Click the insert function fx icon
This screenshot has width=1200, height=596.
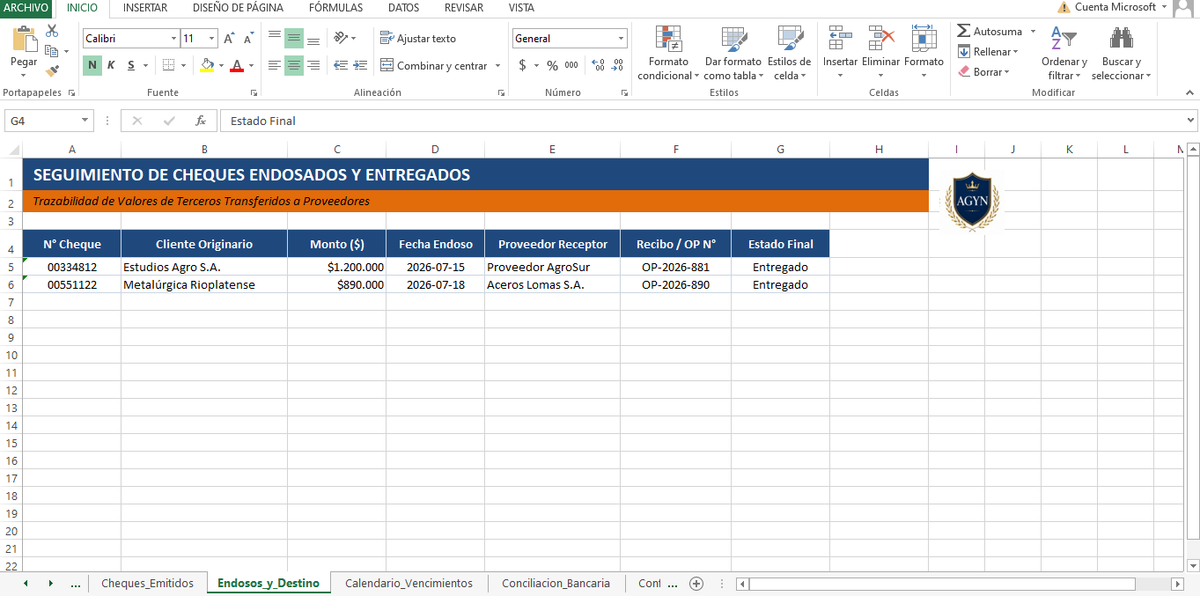point(201,121)
